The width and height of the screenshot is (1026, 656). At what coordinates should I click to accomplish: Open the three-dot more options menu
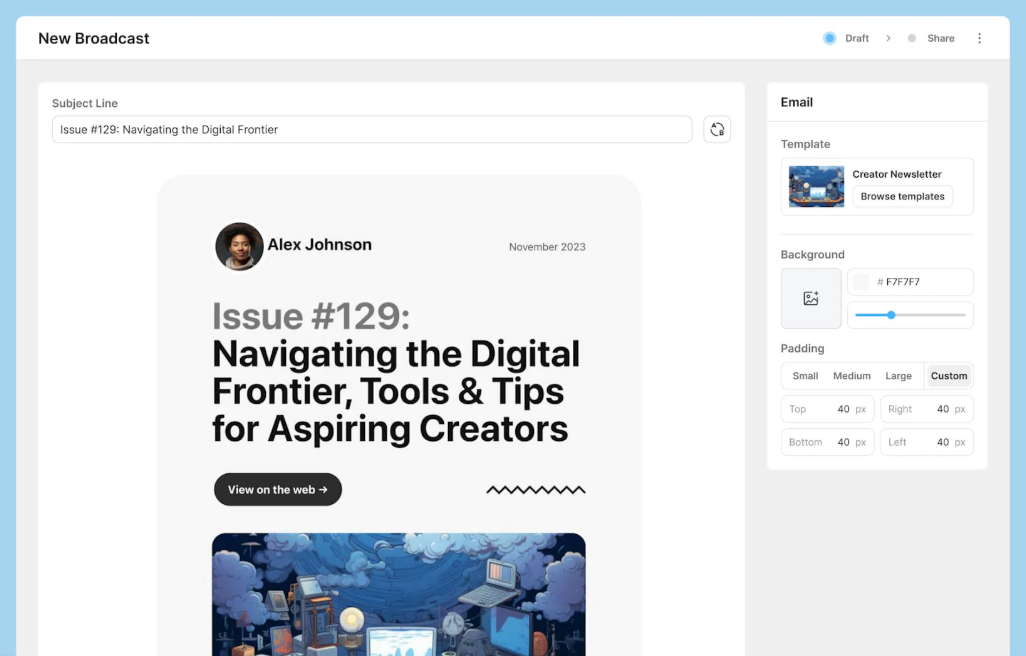pyautogui.click(x=979, y=38)
